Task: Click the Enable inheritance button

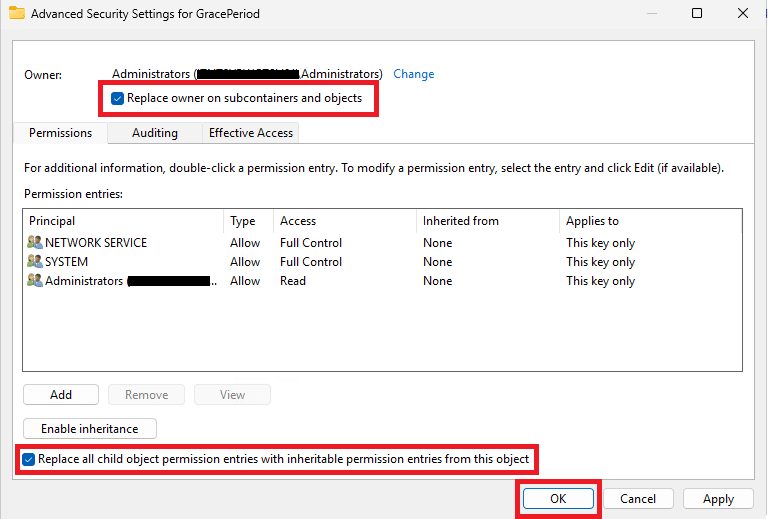Action: click(x=89, y=429)
